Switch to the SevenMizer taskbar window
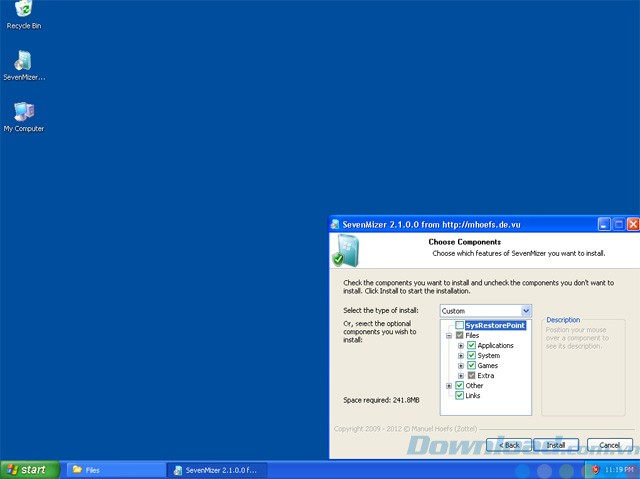This screenshot has height=479, width=640. pos(214,469)
